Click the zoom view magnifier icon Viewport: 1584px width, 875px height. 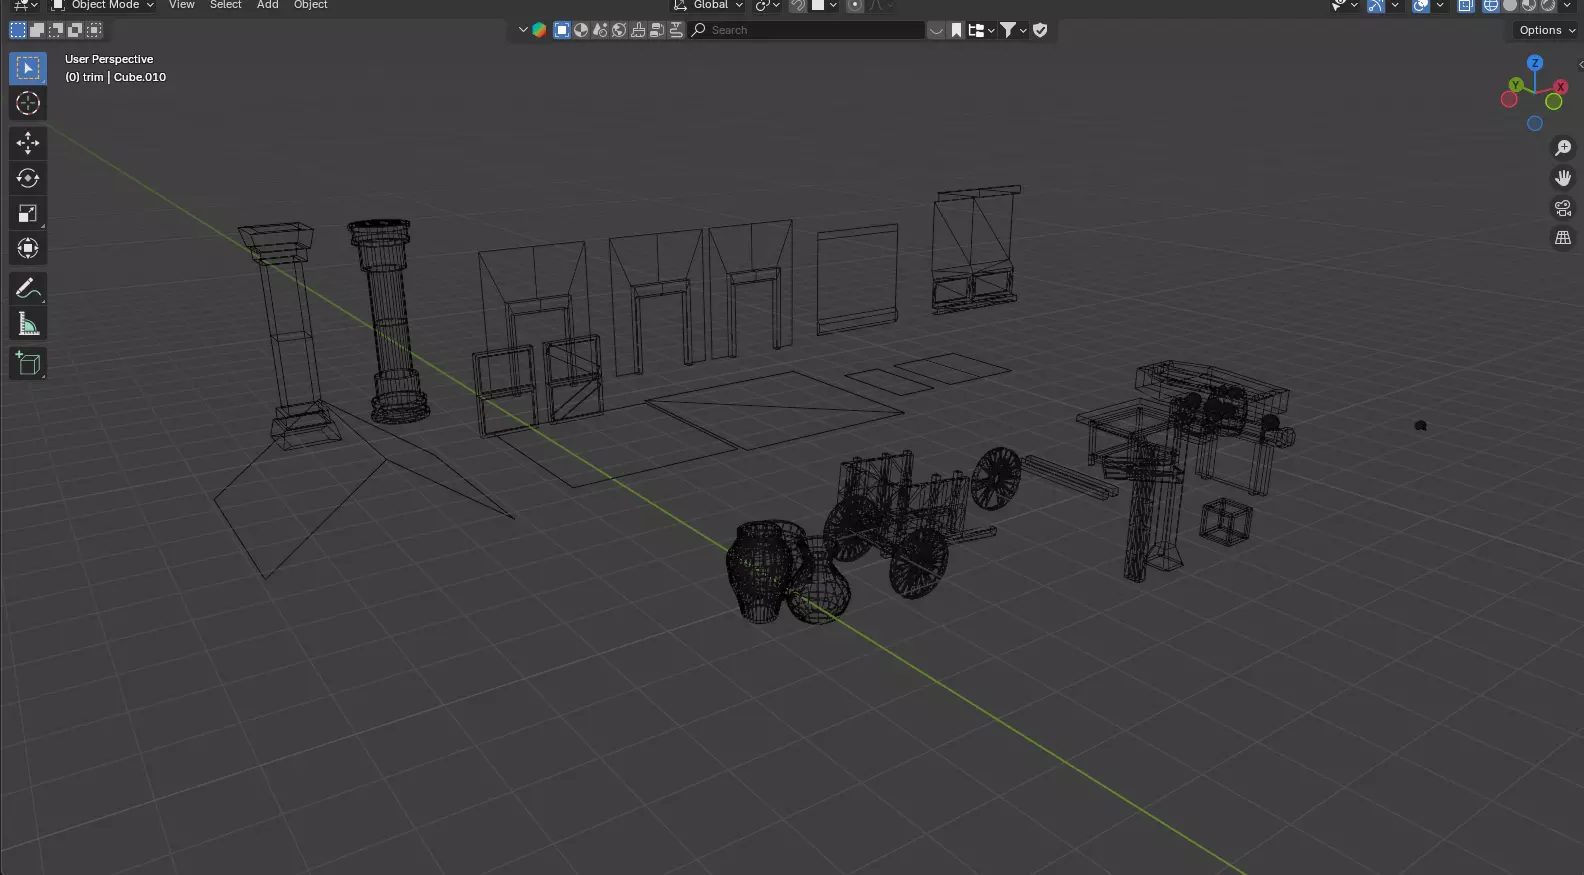1563,148
